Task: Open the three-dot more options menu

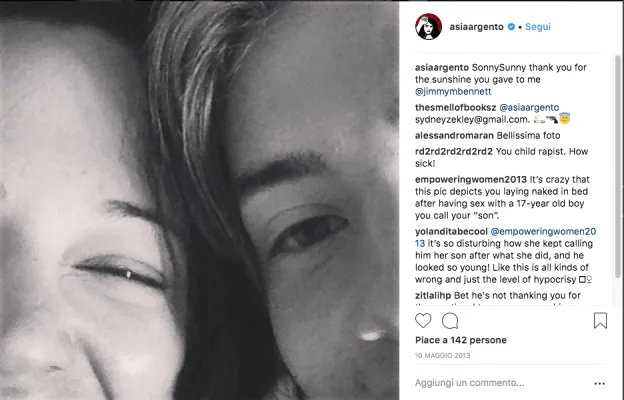Action: tap(599, 384)
